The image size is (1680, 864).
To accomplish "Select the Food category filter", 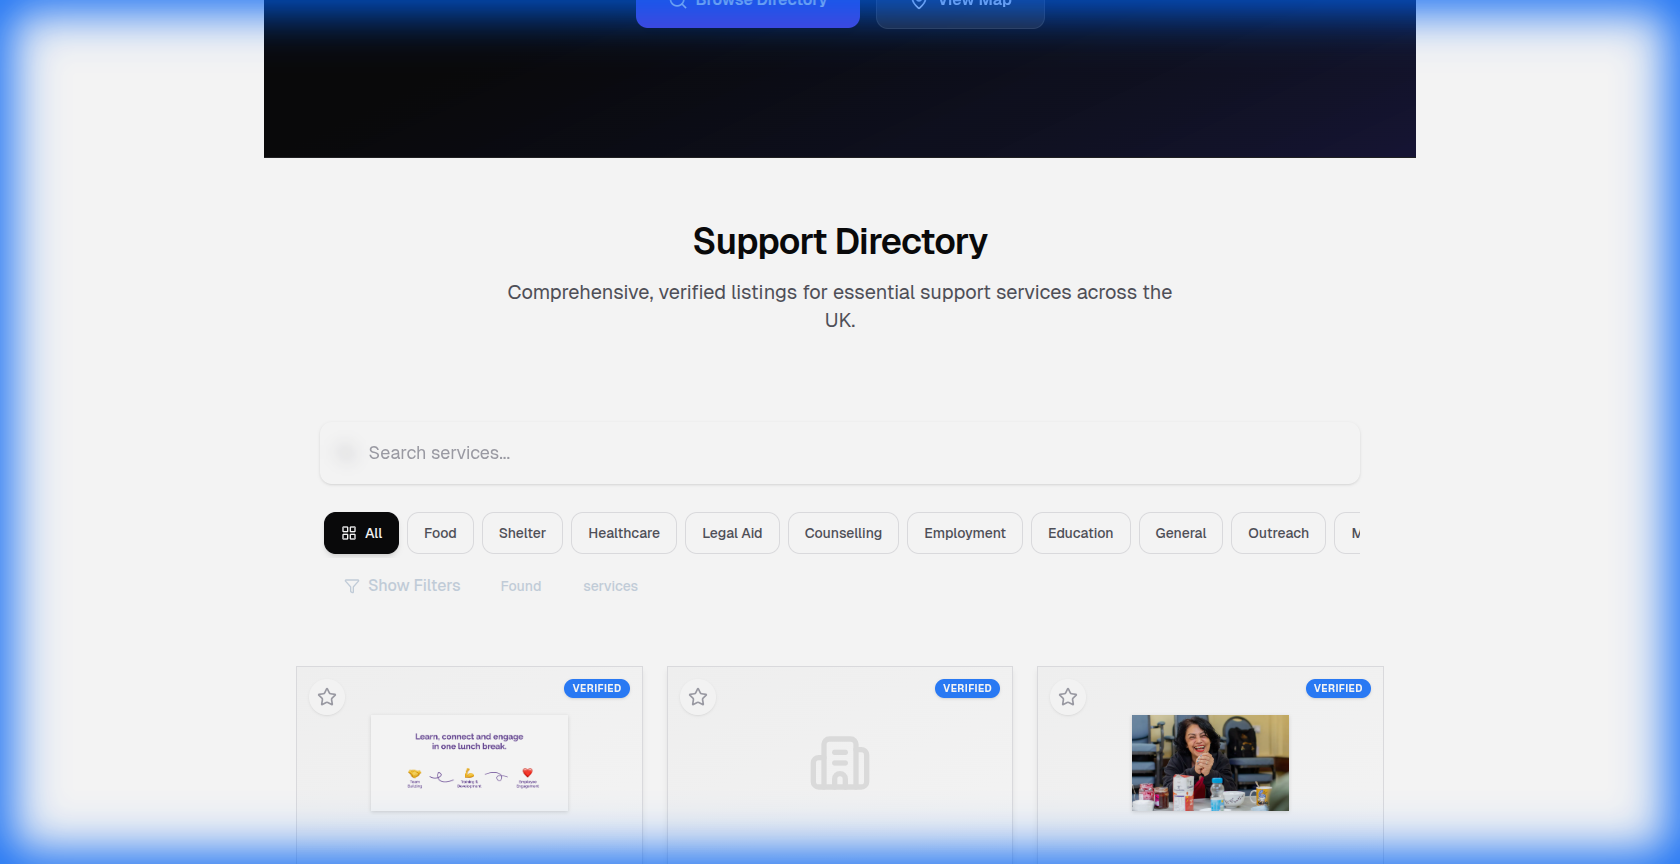I will (x=440, y=533).
